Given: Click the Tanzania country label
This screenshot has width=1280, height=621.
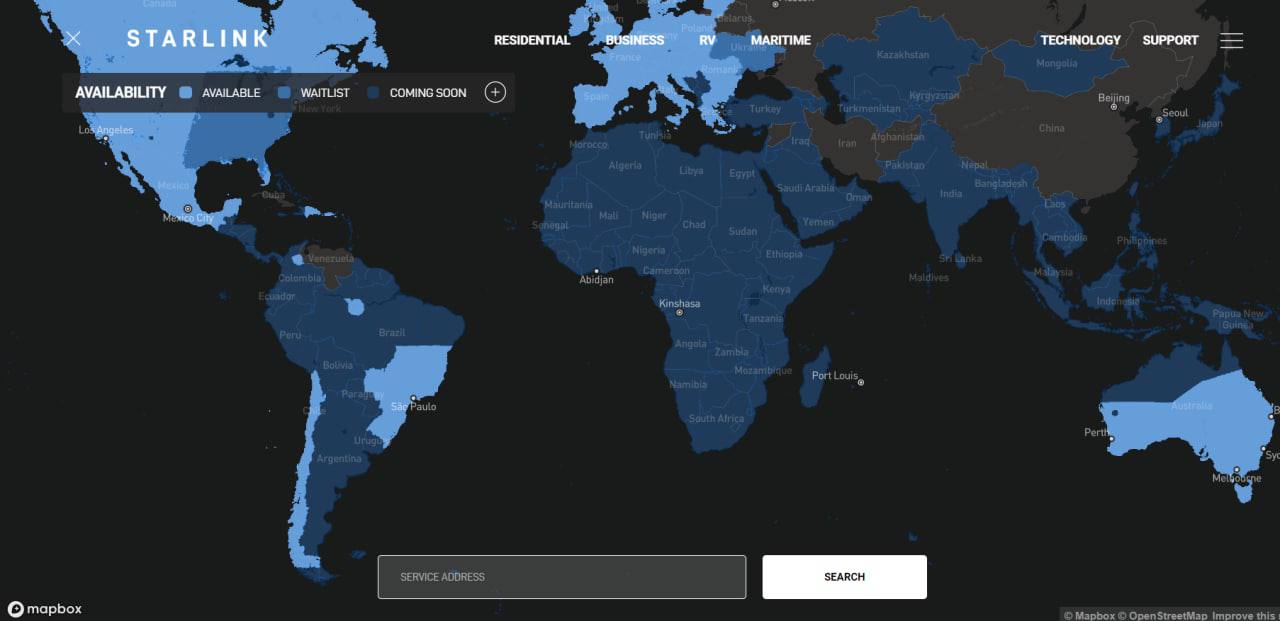Looking at the screenshot, I should click(x=763, y=319).
